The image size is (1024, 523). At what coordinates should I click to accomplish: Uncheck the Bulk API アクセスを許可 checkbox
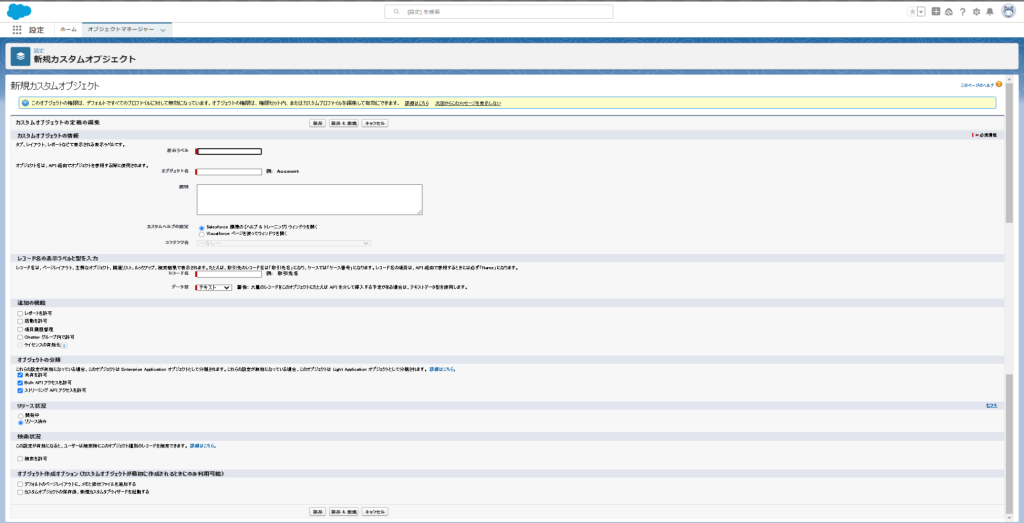click(20, 382)
